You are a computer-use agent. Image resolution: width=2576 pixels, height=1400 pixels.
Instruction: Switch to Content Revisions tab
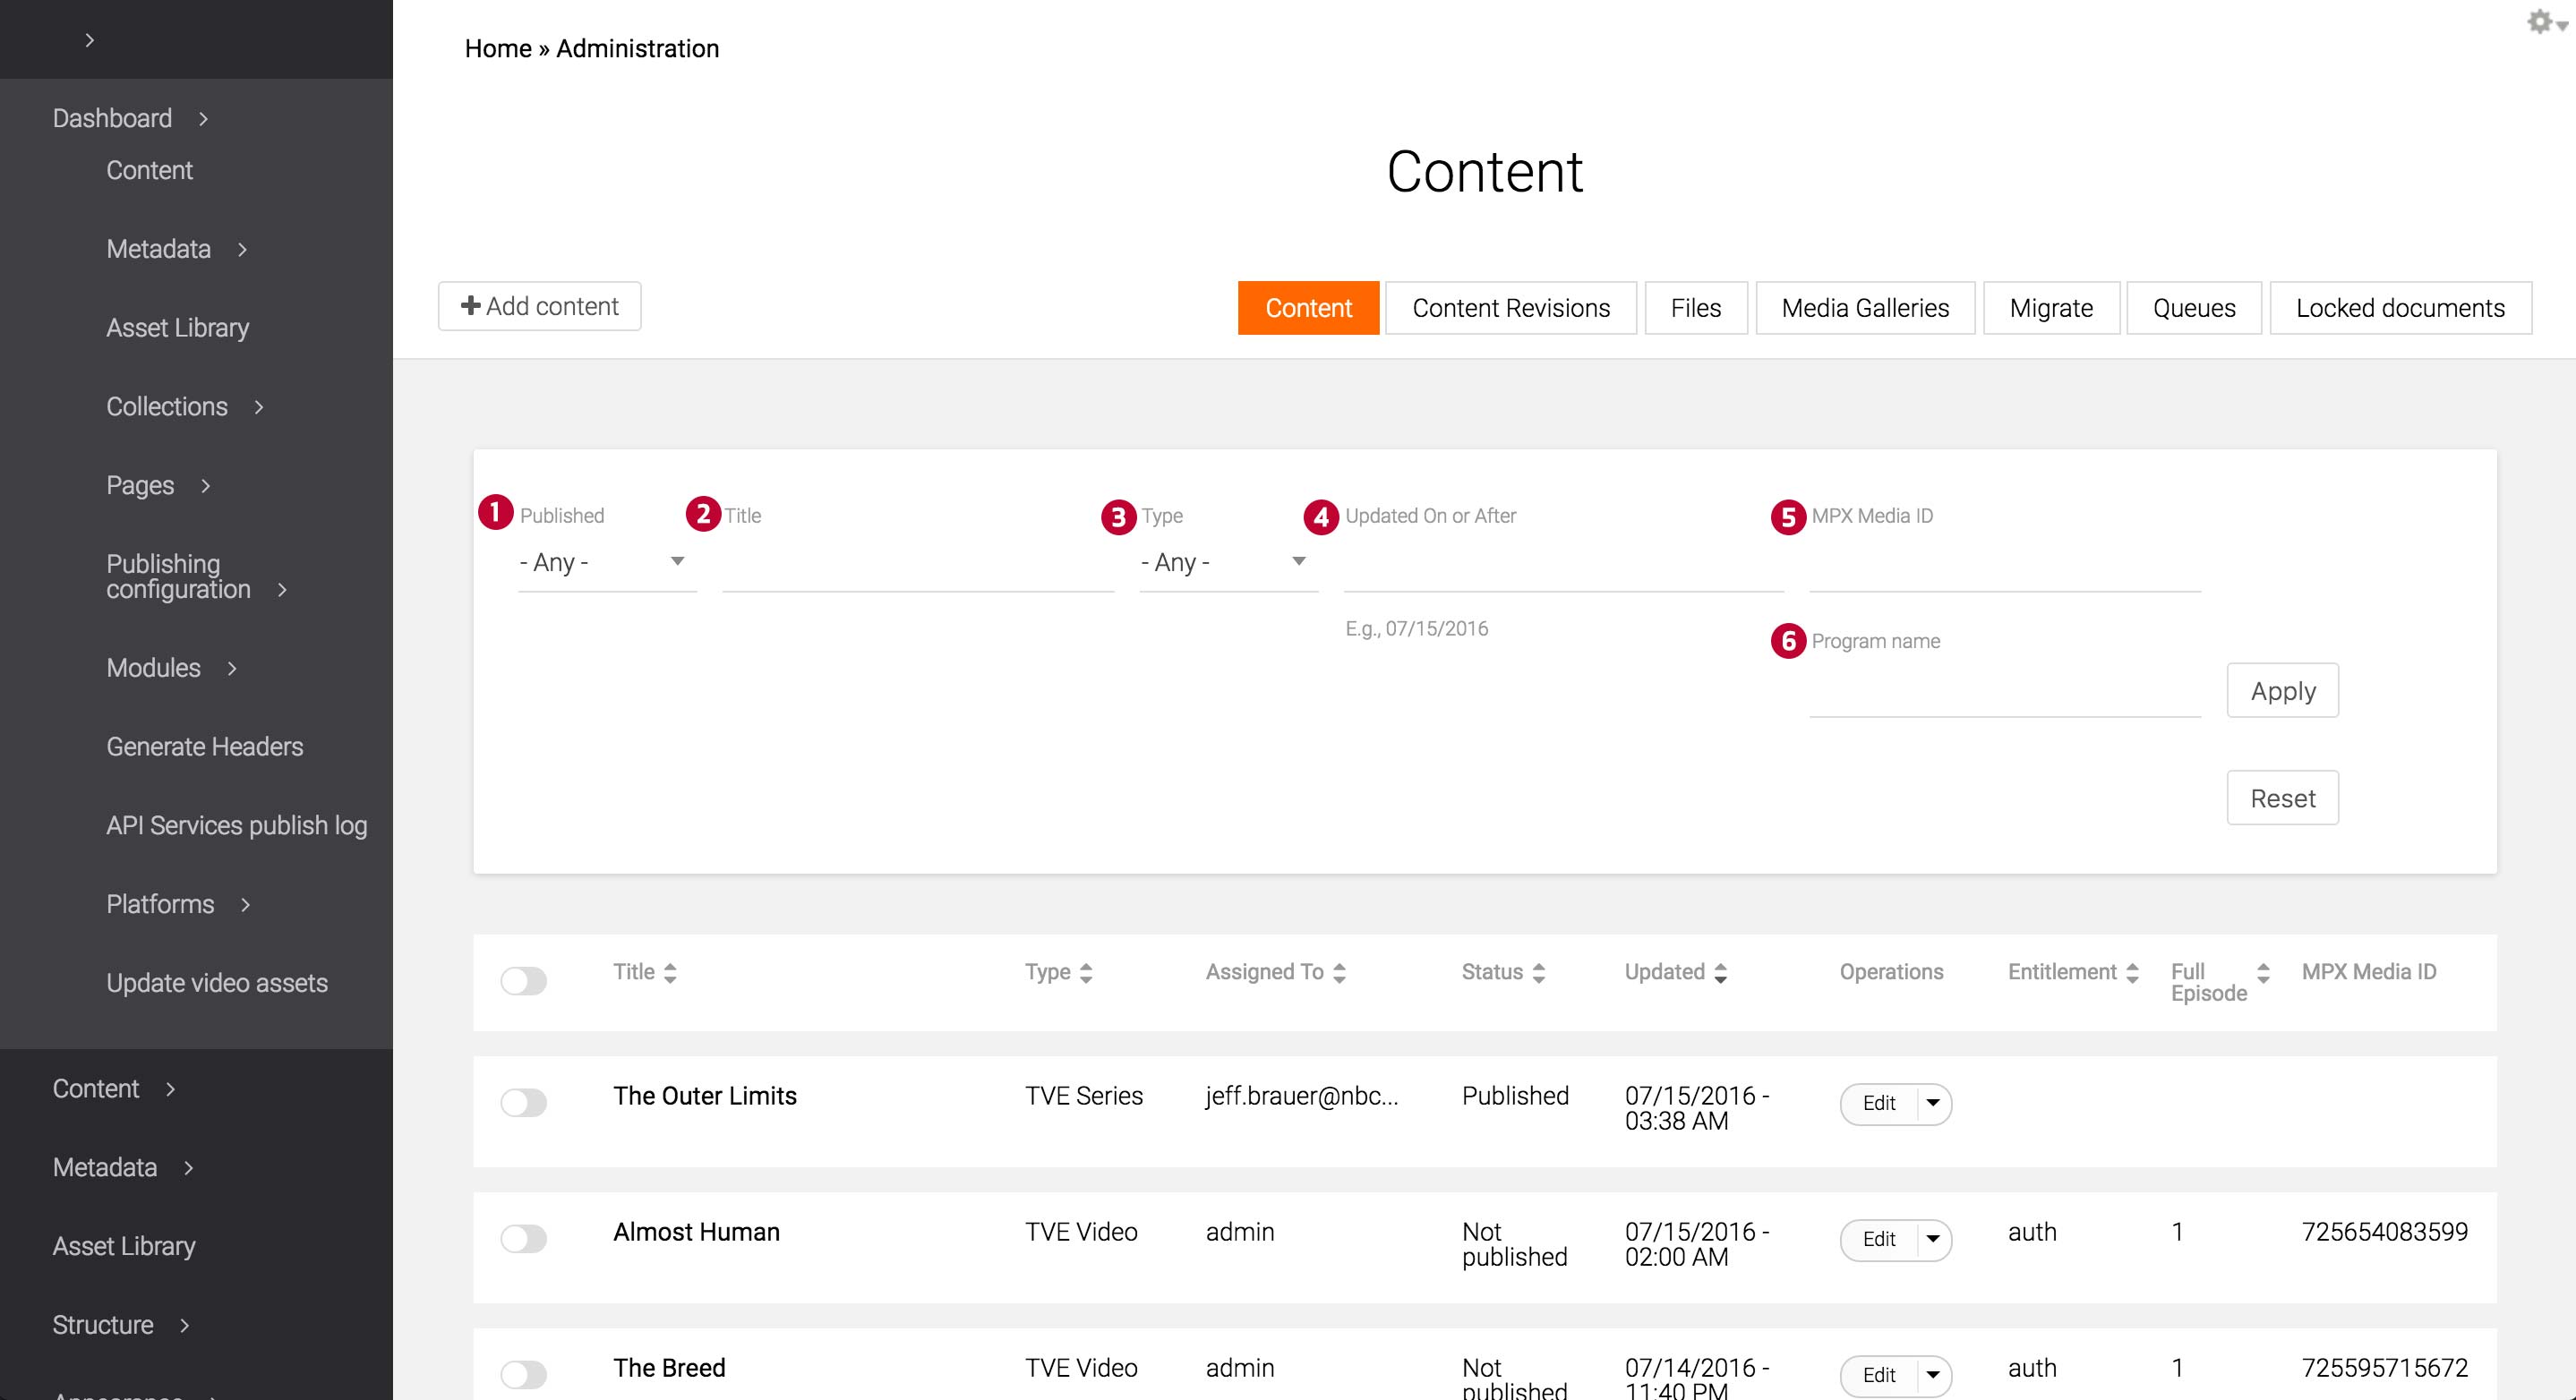tap(1510, 308)
